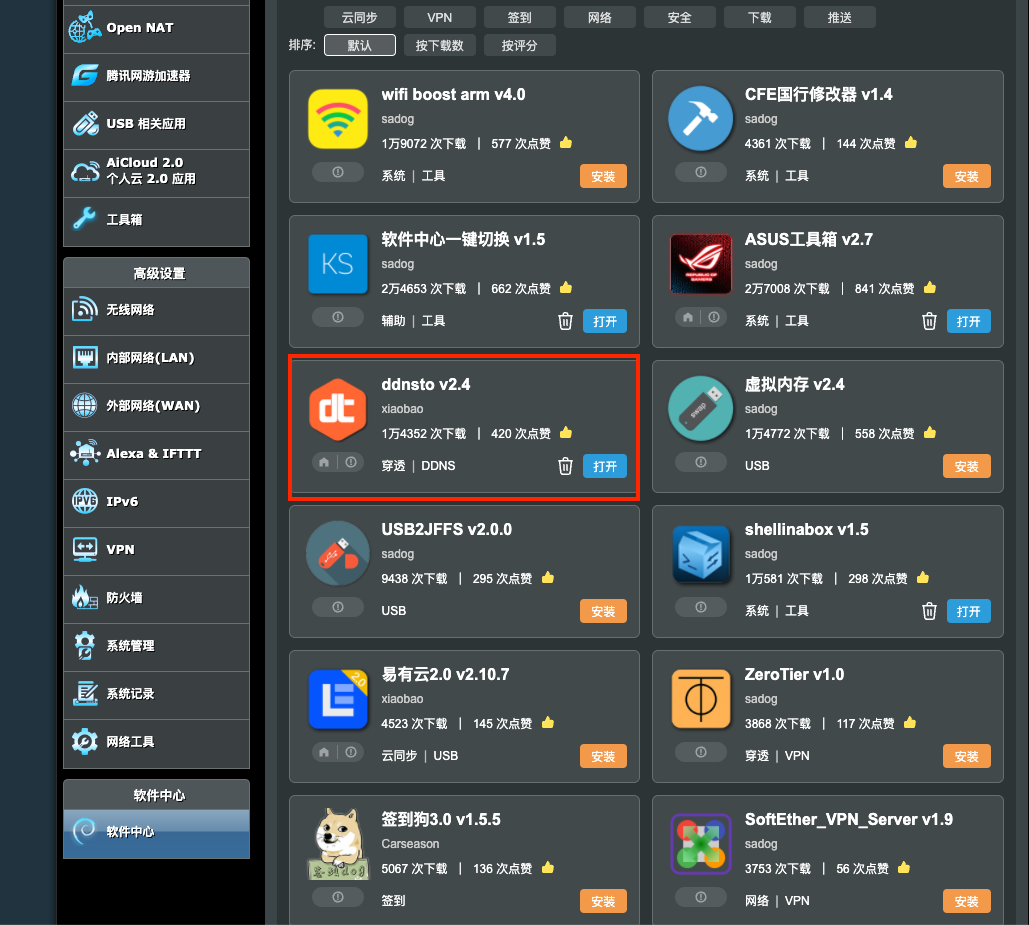Click the ASUS工具箱 ROG icon
This screenshot has height=925, width=1029.
pyautogui.click(x=701, y=264)
